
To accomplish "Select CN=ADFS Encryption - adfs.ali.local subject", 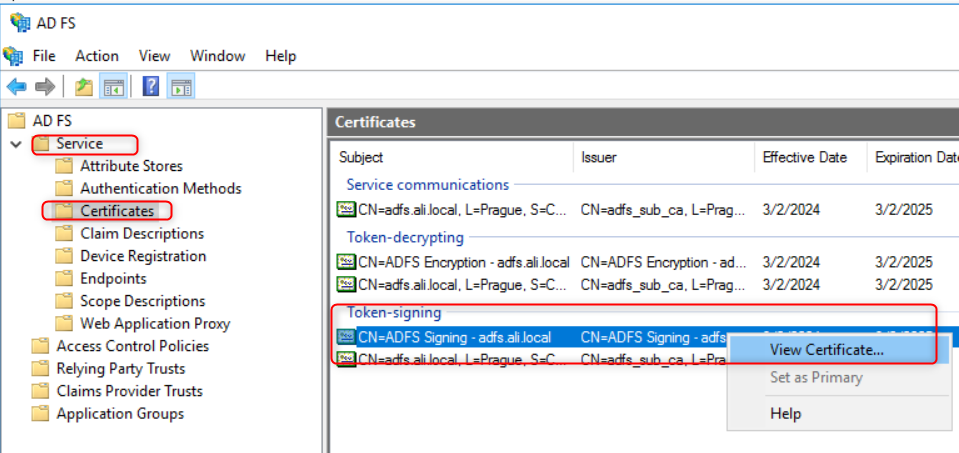I will (464, 262).
